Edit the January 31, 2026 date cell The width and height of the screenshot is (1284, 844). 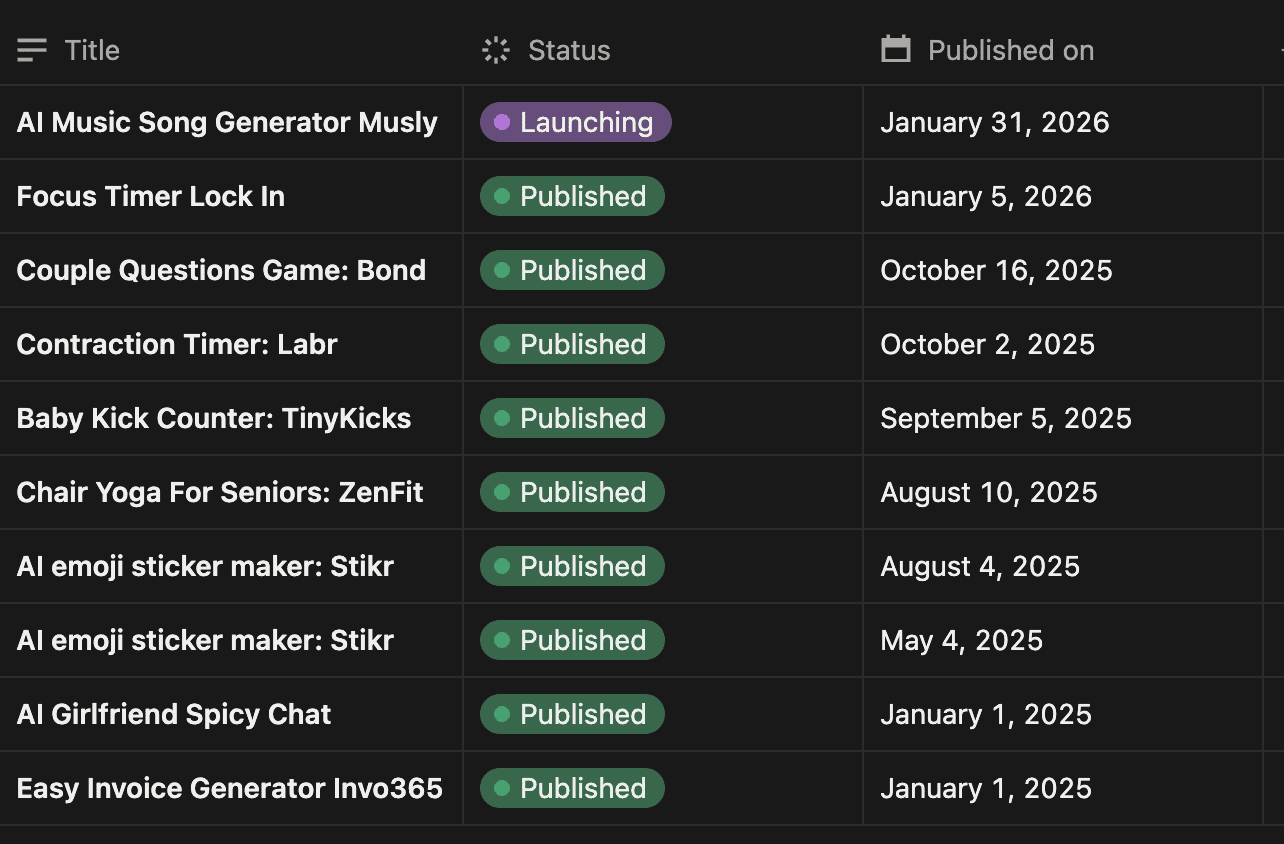point(995,122)
